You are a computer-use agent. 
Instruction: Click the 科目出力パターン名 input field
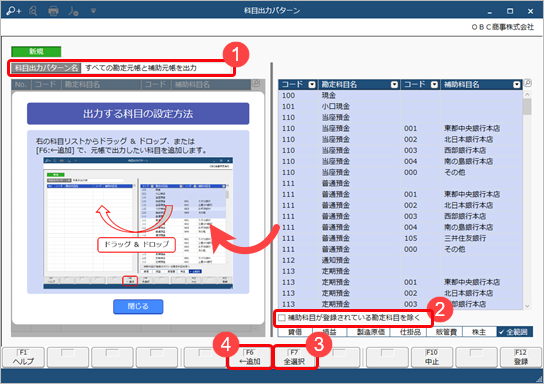[157, 68]
